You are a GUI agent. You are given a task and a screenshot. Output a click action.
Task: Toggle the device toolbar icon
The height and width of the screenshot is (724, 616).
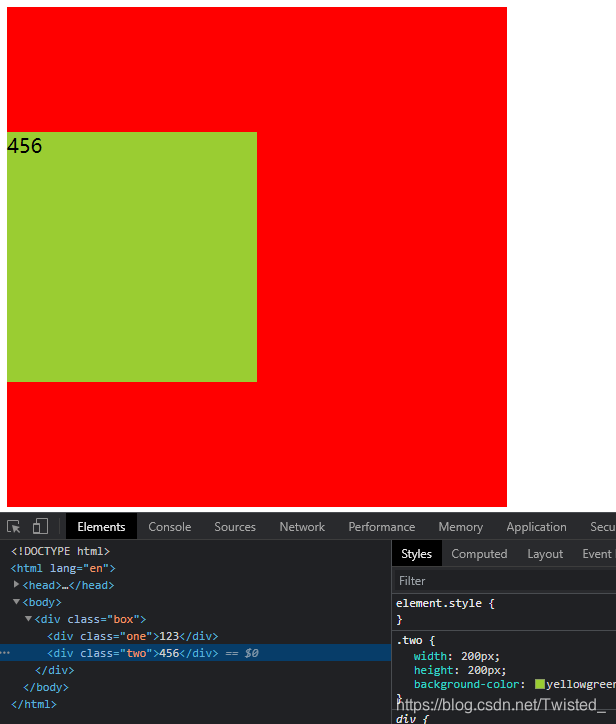tap(40, 526)
